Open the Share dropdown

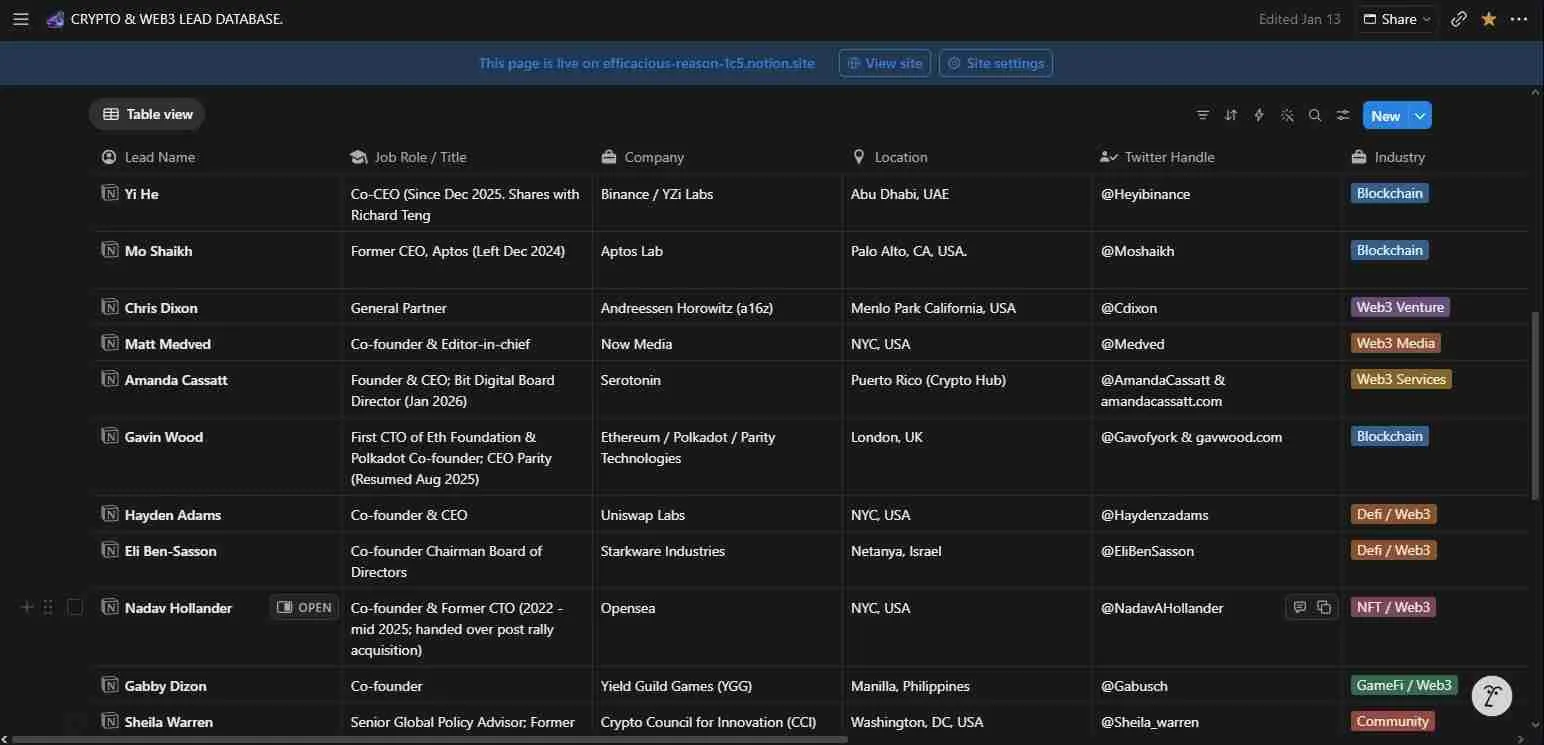coord(1397,19)
